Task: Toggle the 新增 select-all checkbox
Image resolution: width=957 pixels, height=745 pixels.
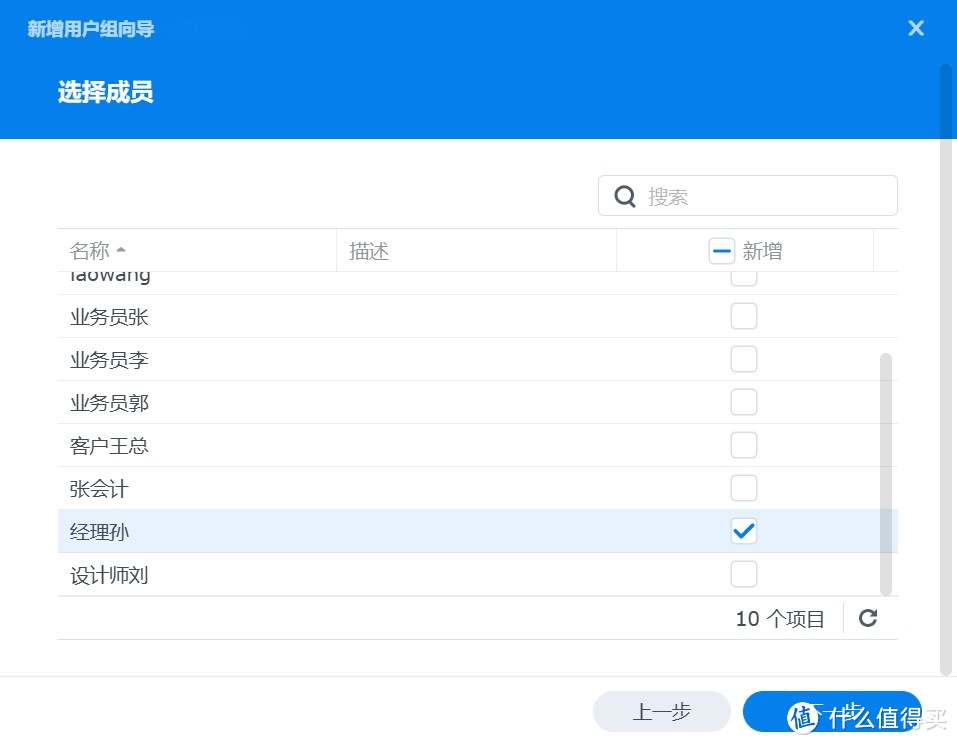Action: pos(722,250)
